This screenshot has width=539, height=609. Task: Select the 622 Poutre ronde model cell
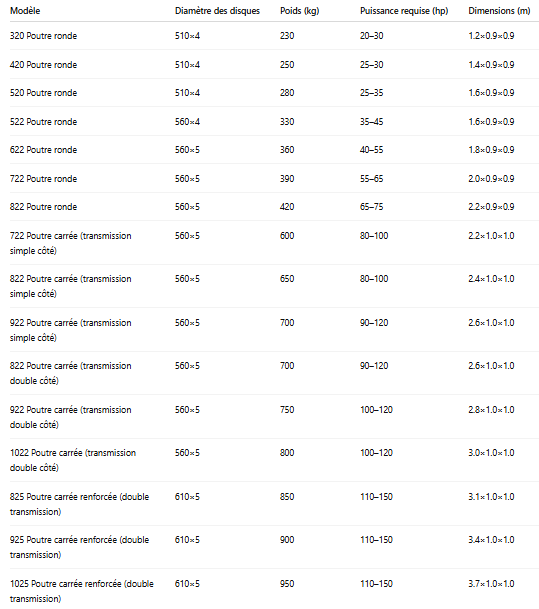coord(43,150)
